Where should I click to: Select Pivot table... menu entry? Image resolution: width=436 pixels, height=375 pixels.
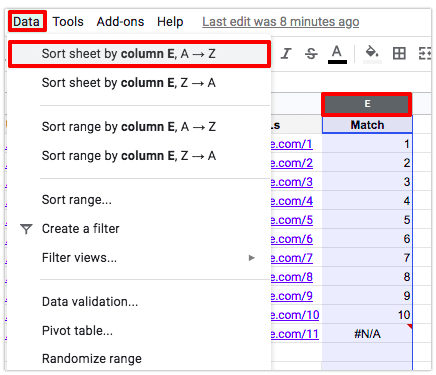(139, 331)
